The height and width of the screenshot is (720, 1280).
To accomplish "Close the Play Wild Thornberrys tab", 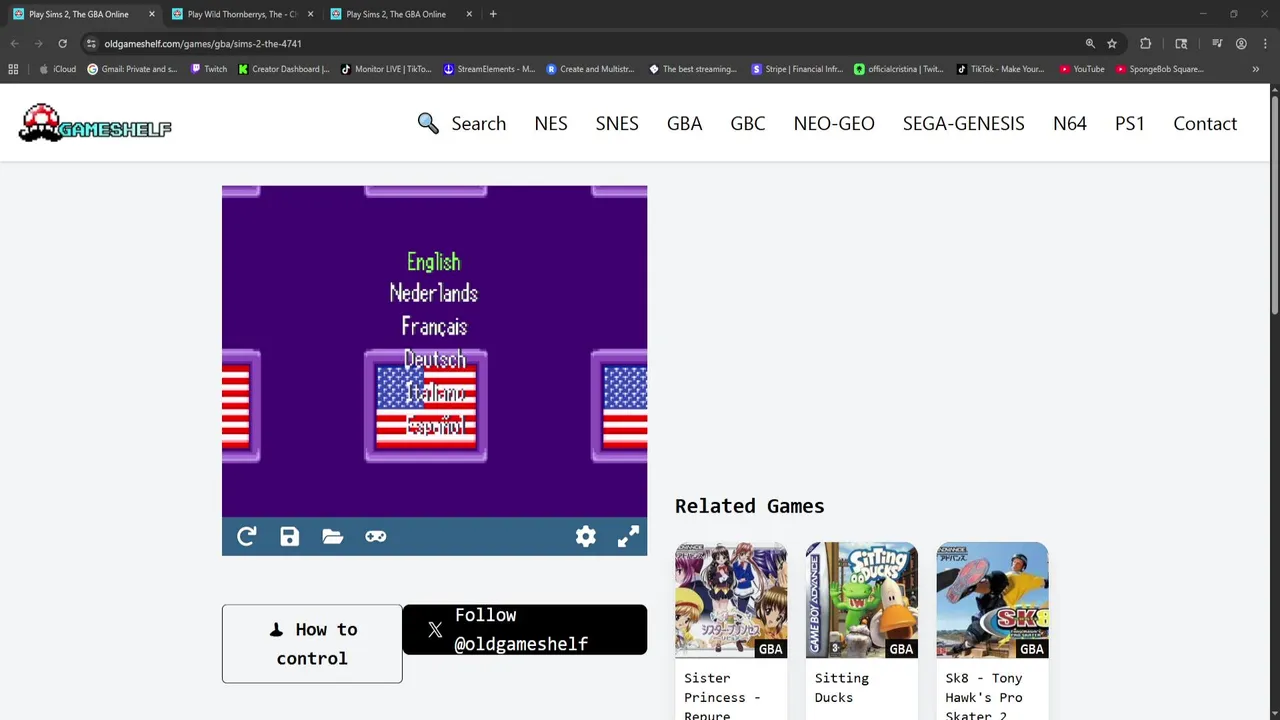I will 310,14.
